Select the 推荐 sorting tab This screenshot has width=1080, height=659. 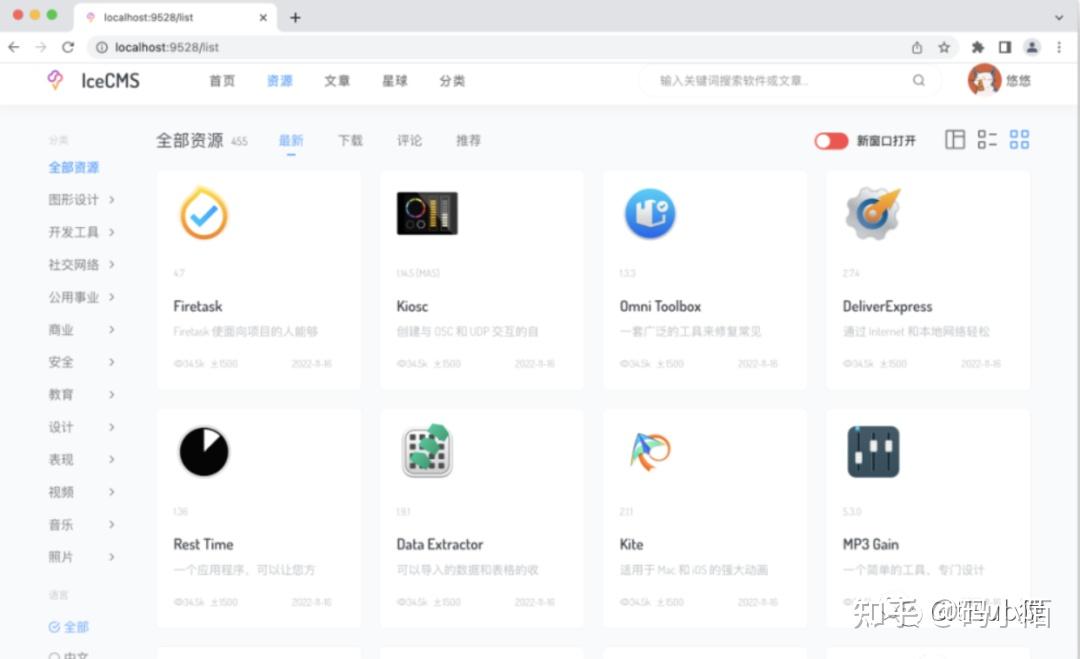pos(468,140)
